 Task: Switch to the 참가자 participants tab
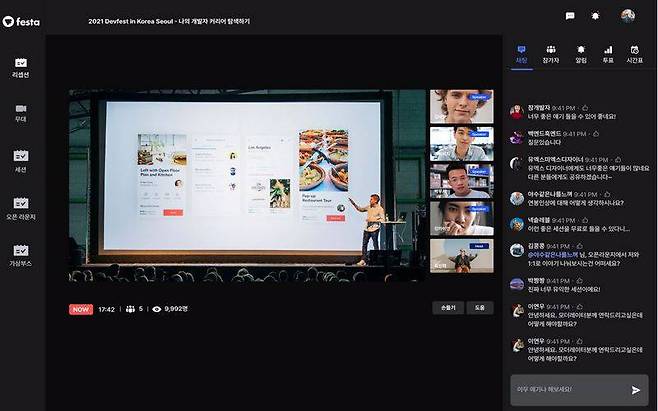[x=551, y=53]
